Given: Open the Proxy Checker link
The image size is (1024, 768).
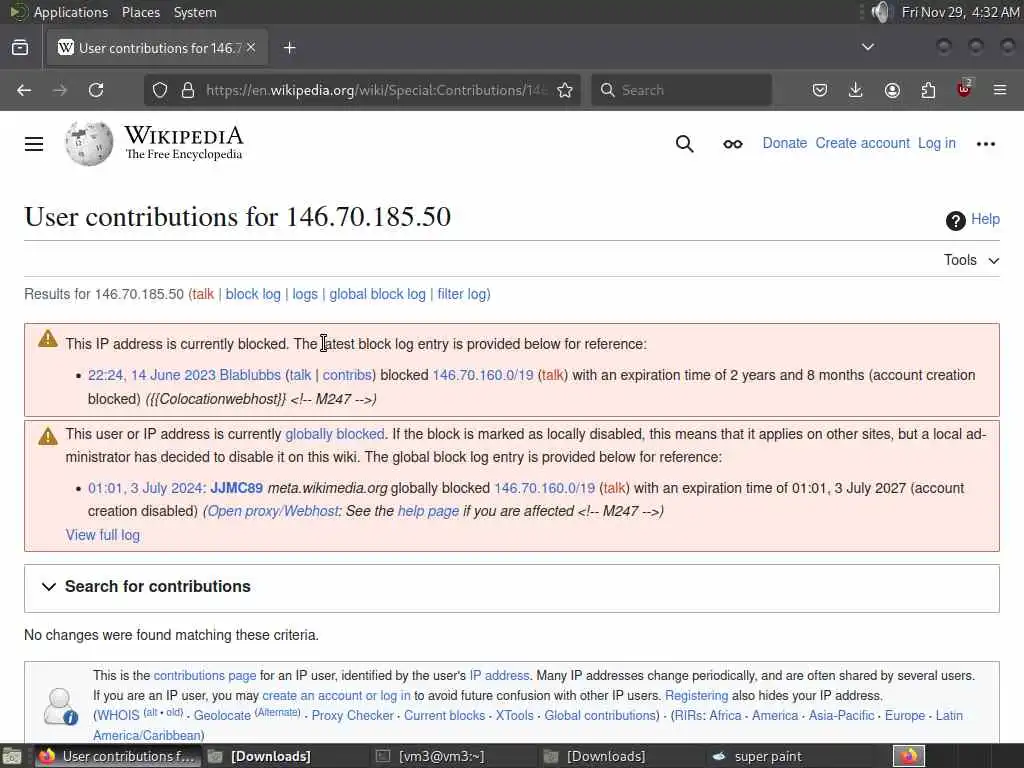Looking at the screenshot, I should click(353, 716).
